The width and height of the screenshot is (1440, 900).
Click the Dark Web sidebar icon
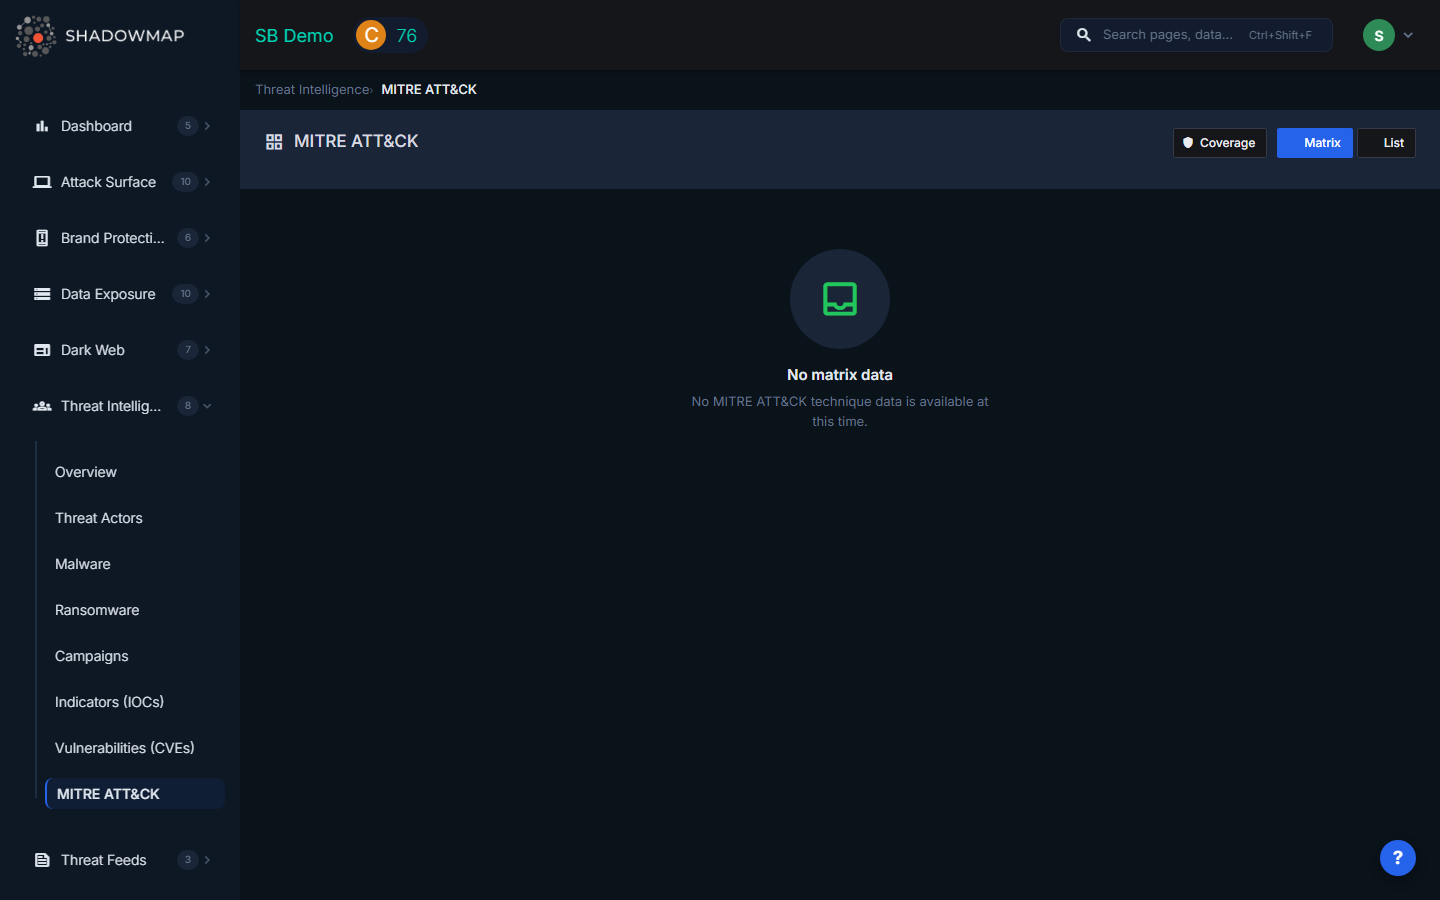[x=42, y=350]
